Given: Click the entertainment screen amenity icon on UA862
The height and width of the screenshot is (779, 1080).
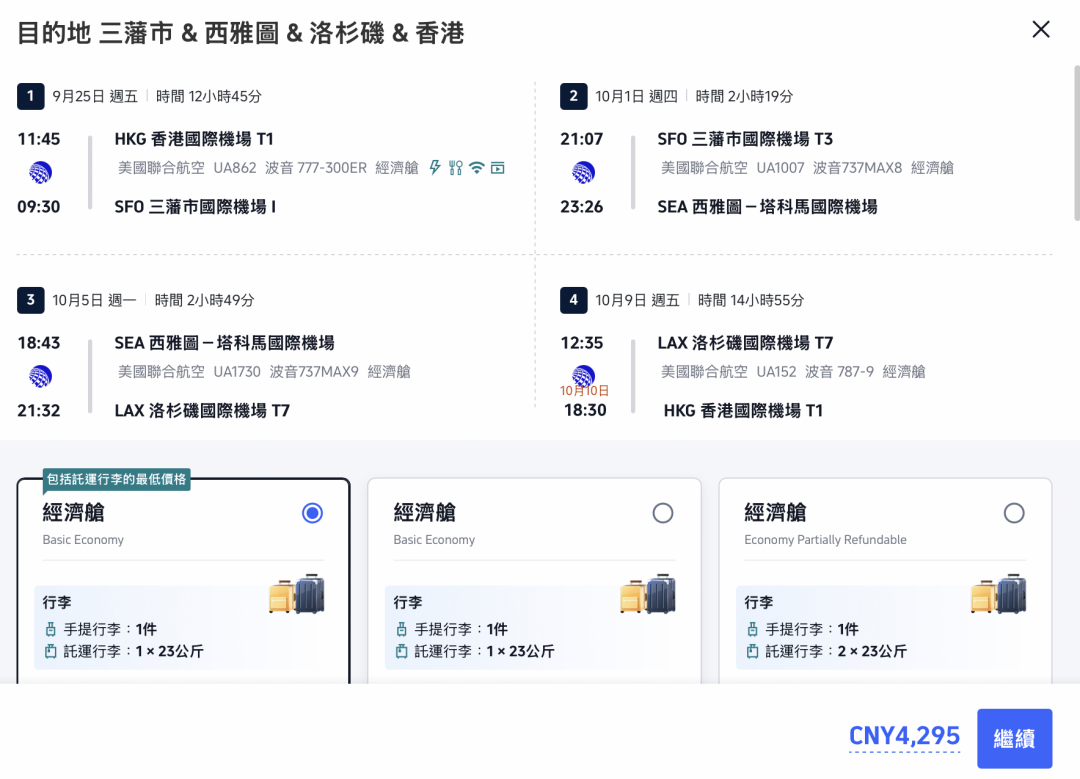Looking at the screenshot, I should (497, 168).
